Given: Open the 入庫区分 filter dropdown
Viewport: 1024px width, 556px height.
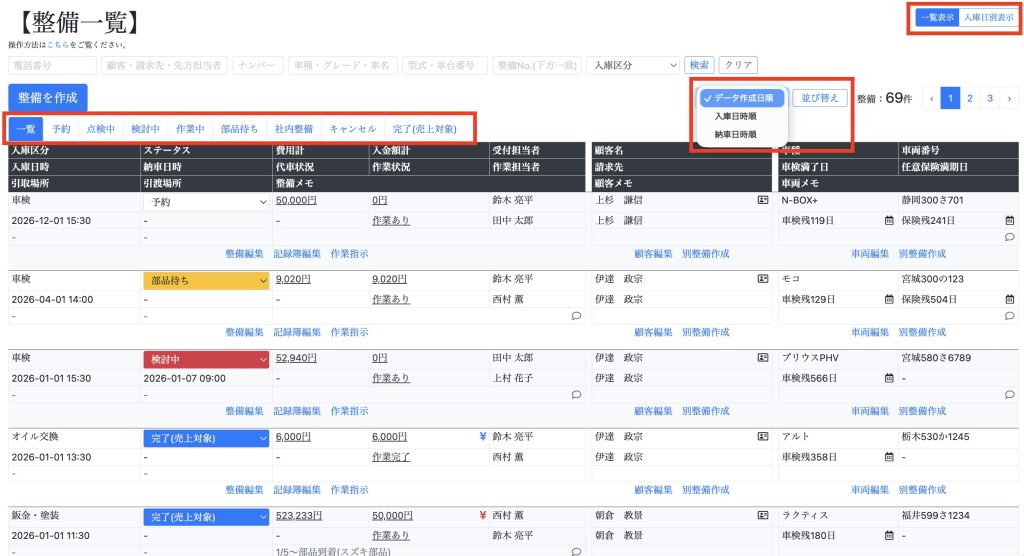Looking at the screenshot, I should click(632, 65).
